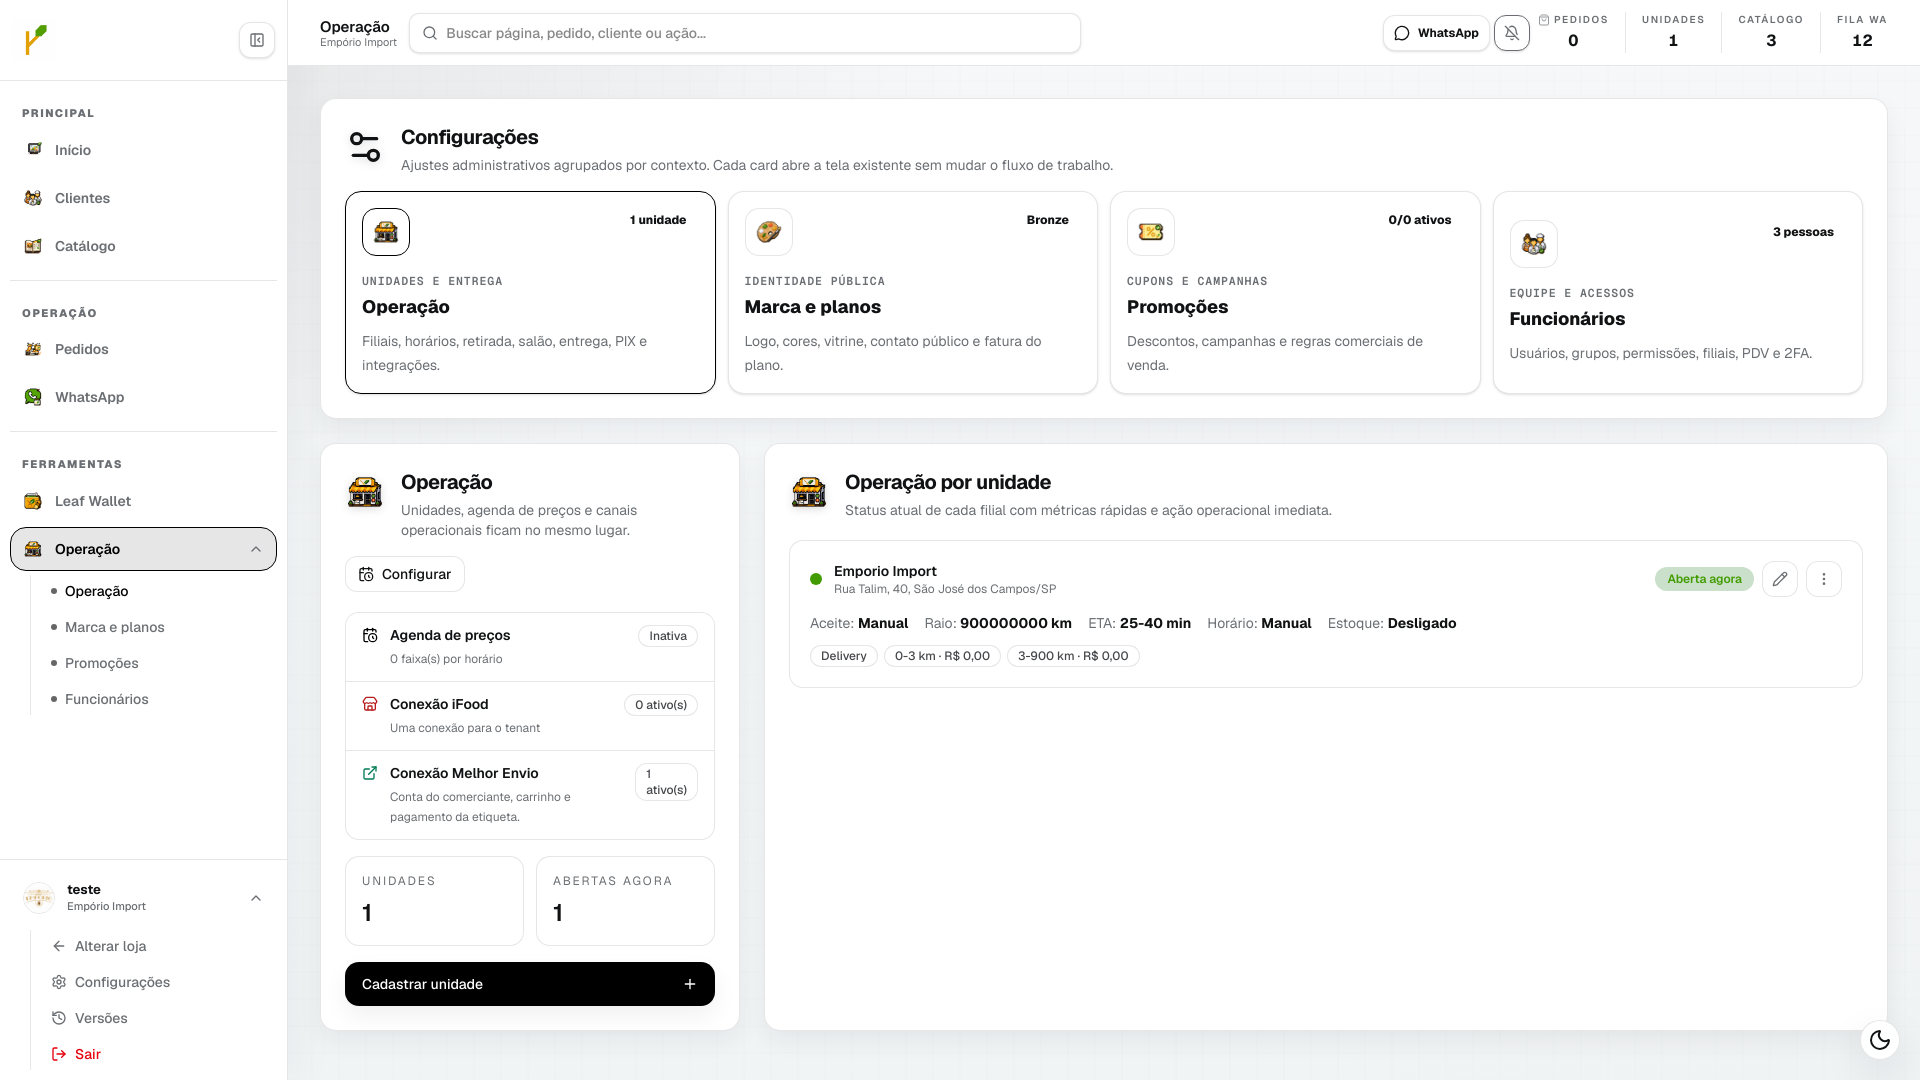Toggle the muted notifications bell icon
The width and height of the screenshot is (1920, 1080).
point(1512,33)
